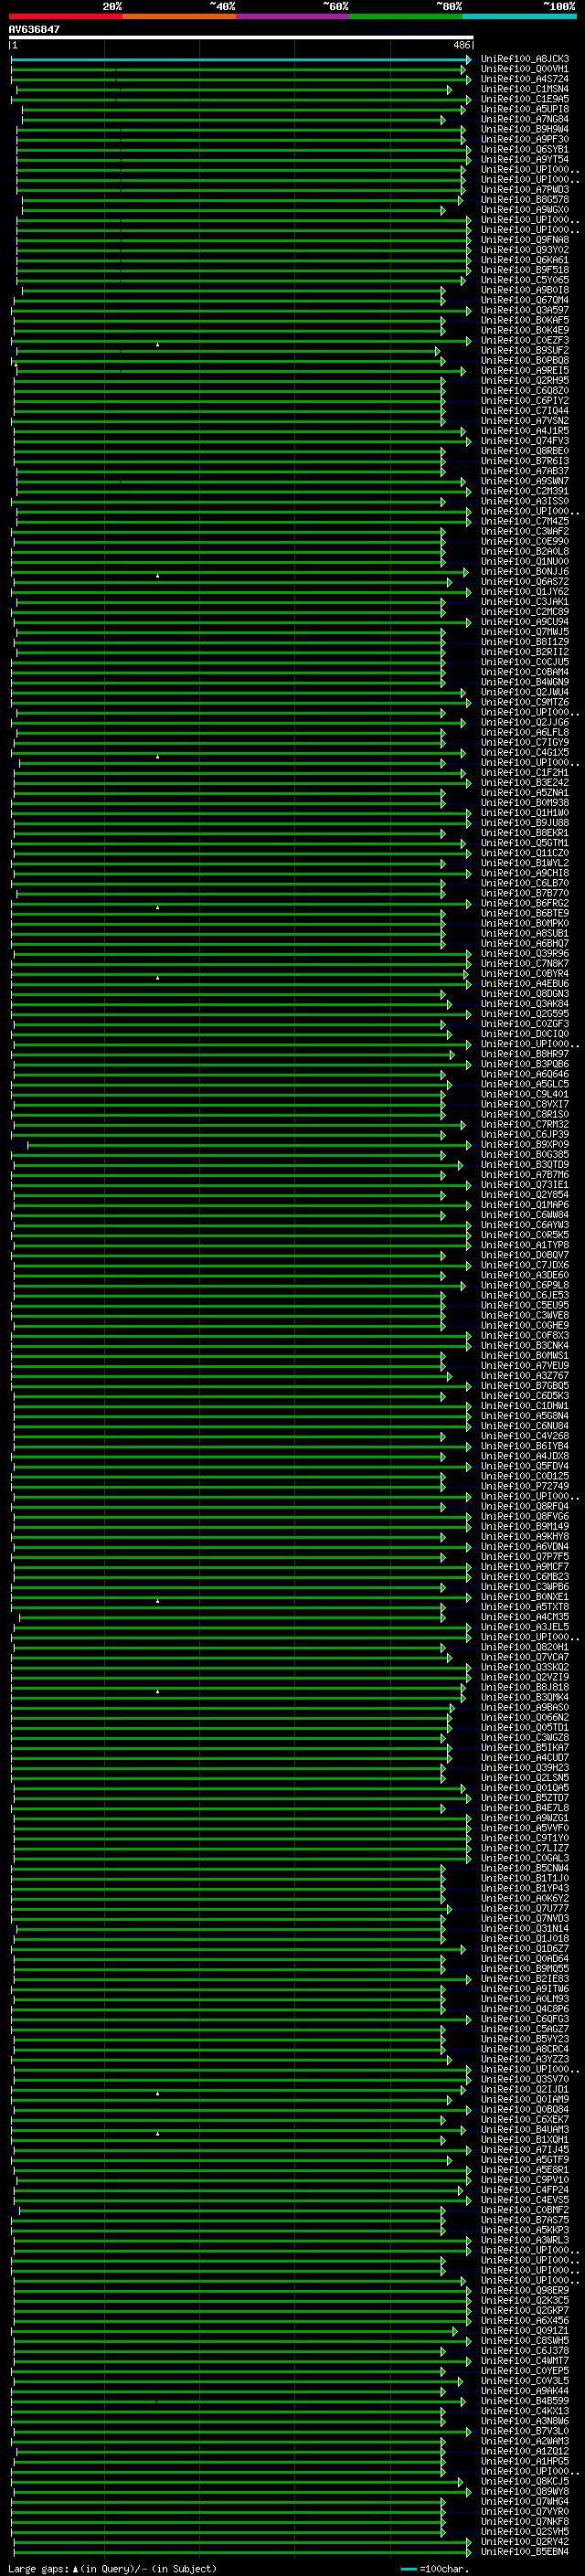The height and width of the screenshot is (2576, 585).
Task: Select hit UniRef100_B7V3L0
Action: (525, 2431)
